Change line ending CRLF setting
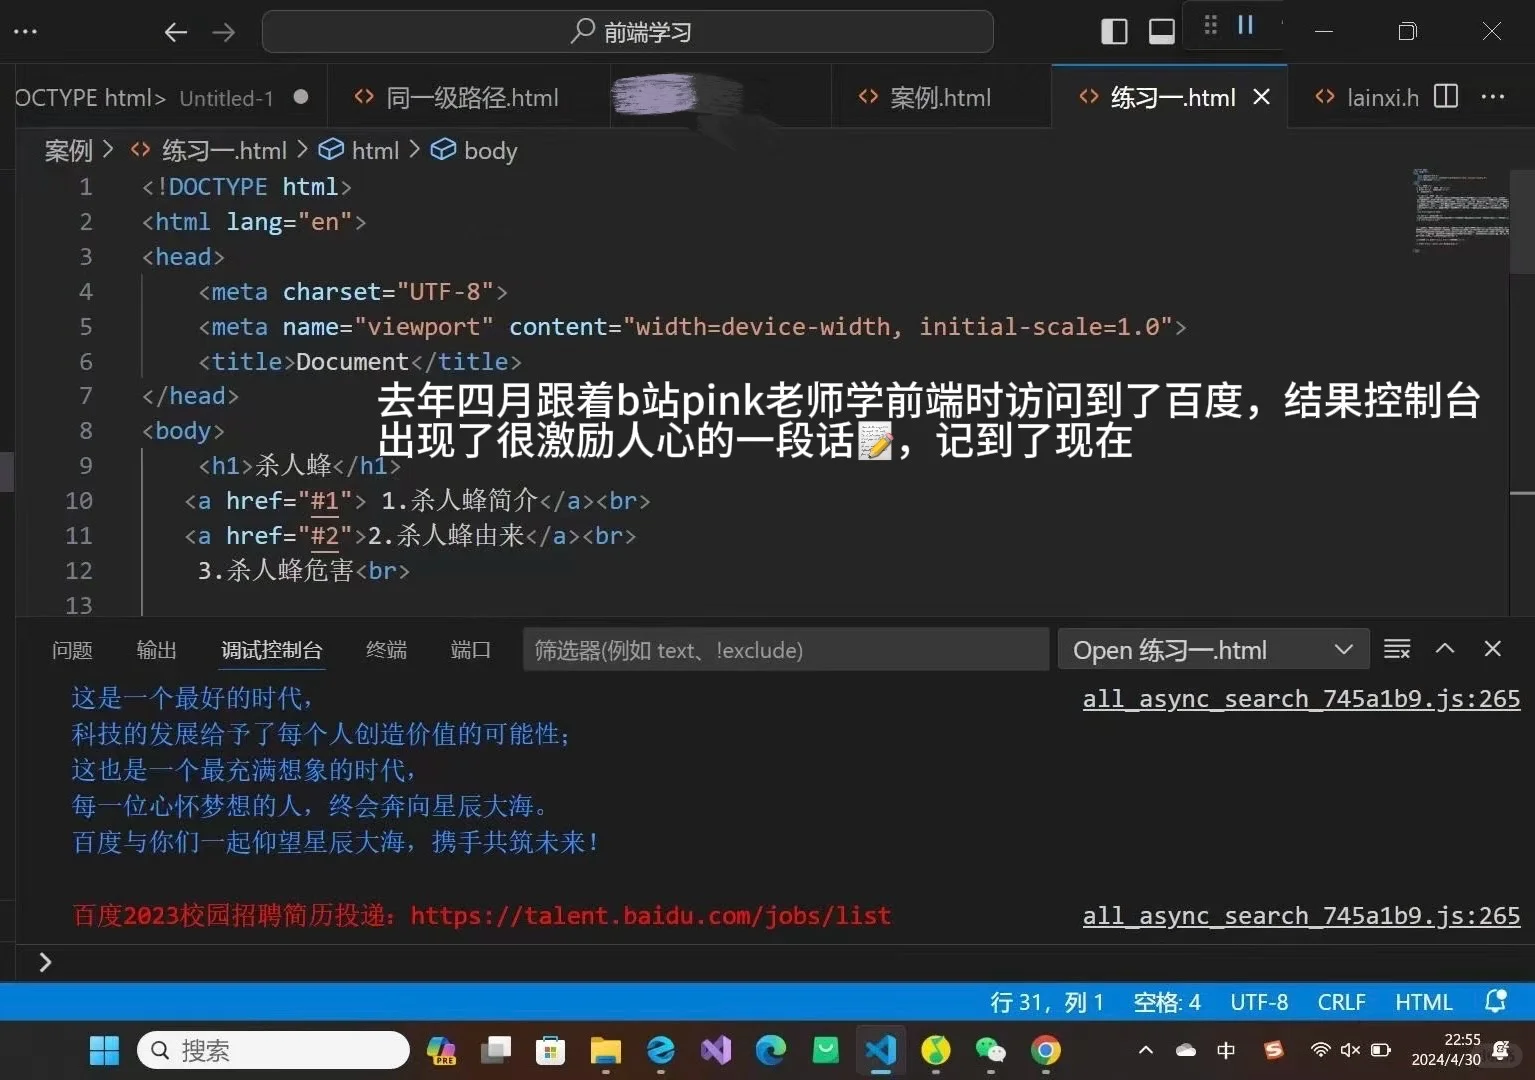Image resolution: width=1535 pixels, height=1080 pixels. coord(1341,1002)
